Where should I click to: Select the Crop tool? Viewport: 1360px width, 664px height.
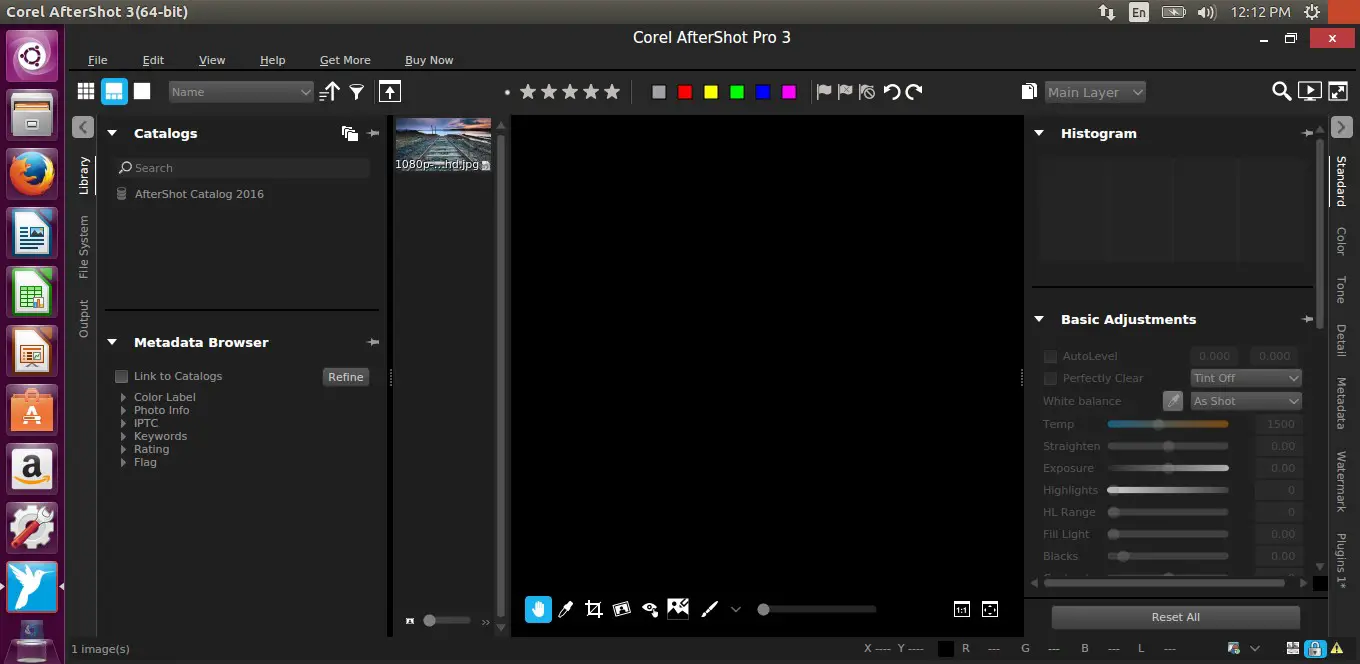(593, 609)
